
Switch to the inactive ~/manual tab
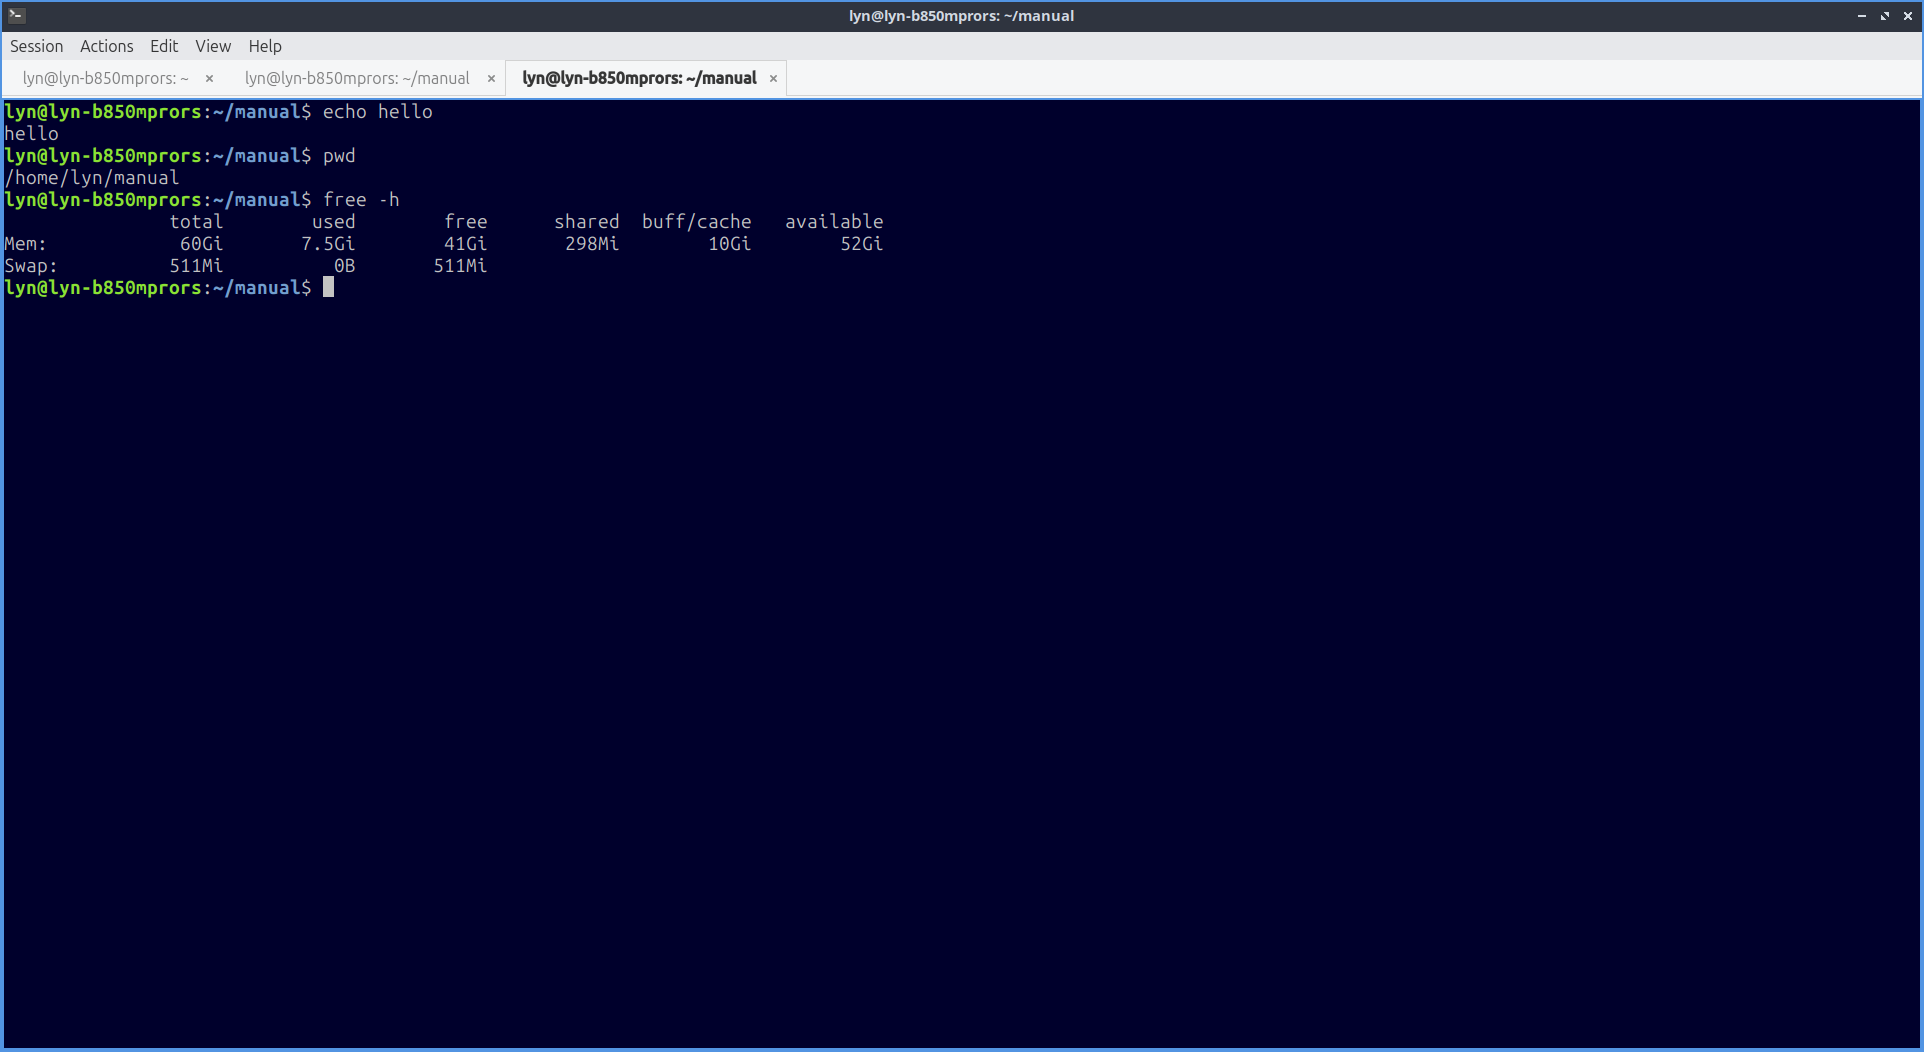357,78
